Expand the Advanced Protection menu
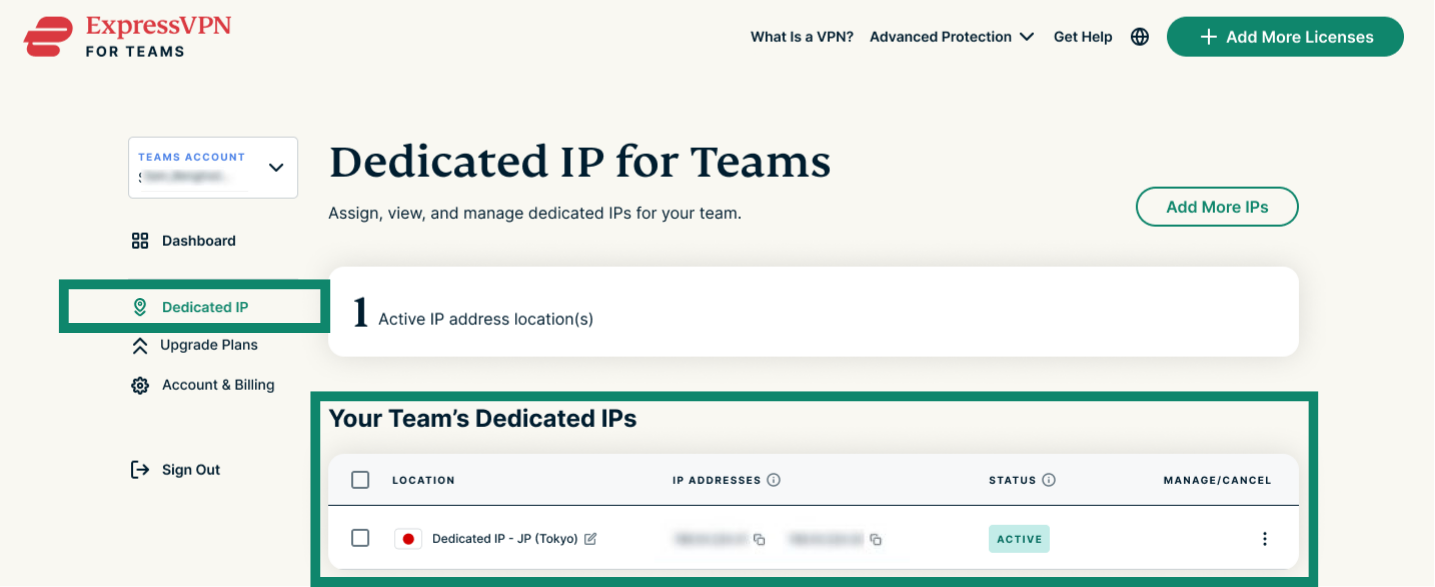 coord(951,37)
